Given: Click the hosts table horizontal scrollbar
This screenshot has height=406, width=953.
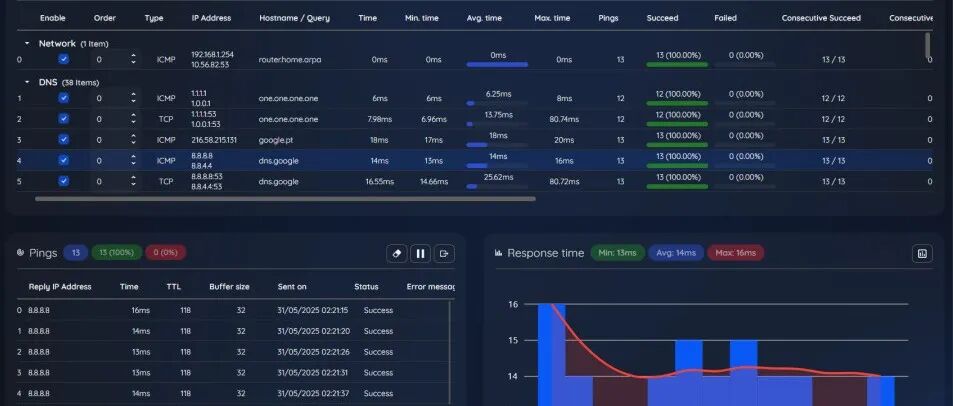Looking at the screenshot, I should tap(285, 199).
